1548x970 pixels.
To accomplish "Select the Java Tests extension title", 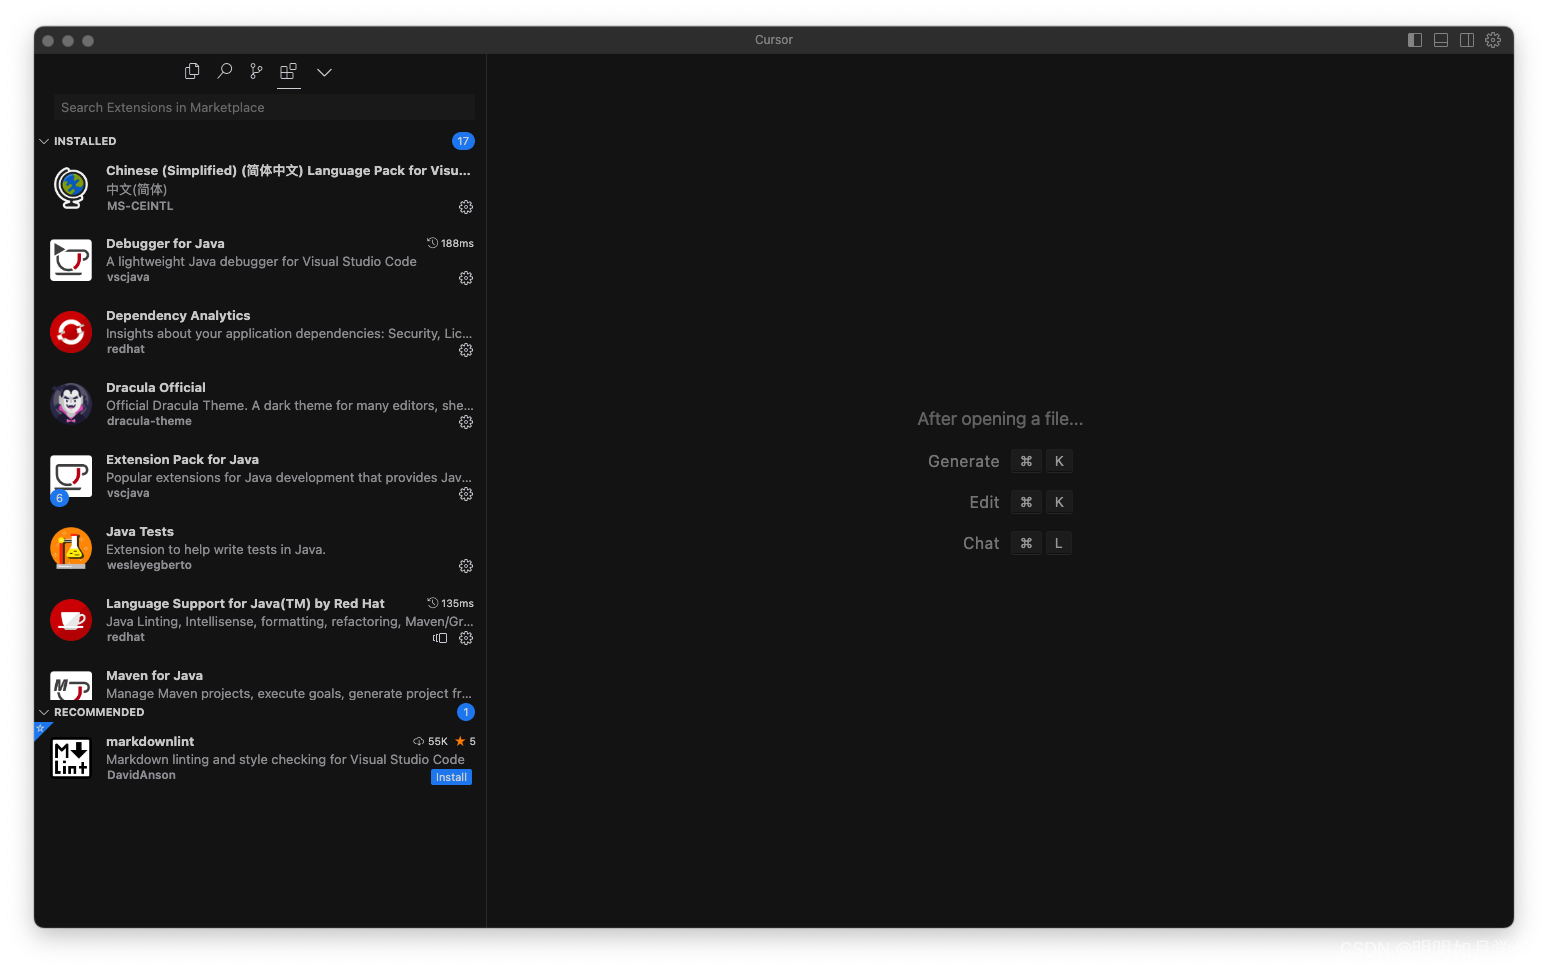I will tap(140, 531).
